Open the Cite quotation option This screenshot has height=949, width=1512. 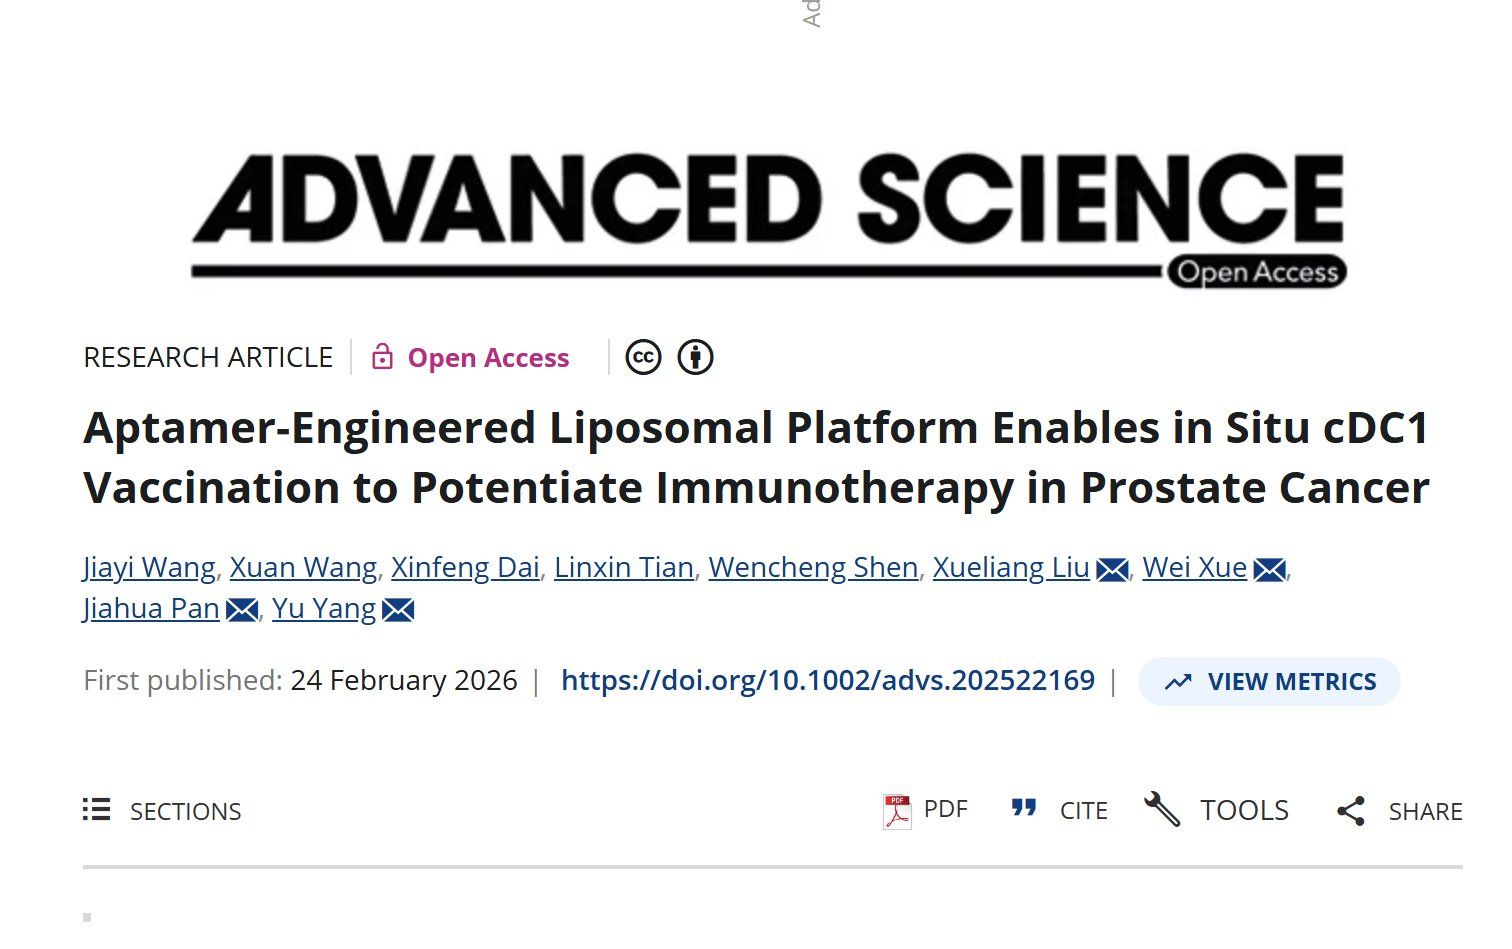click(1060, 810)
